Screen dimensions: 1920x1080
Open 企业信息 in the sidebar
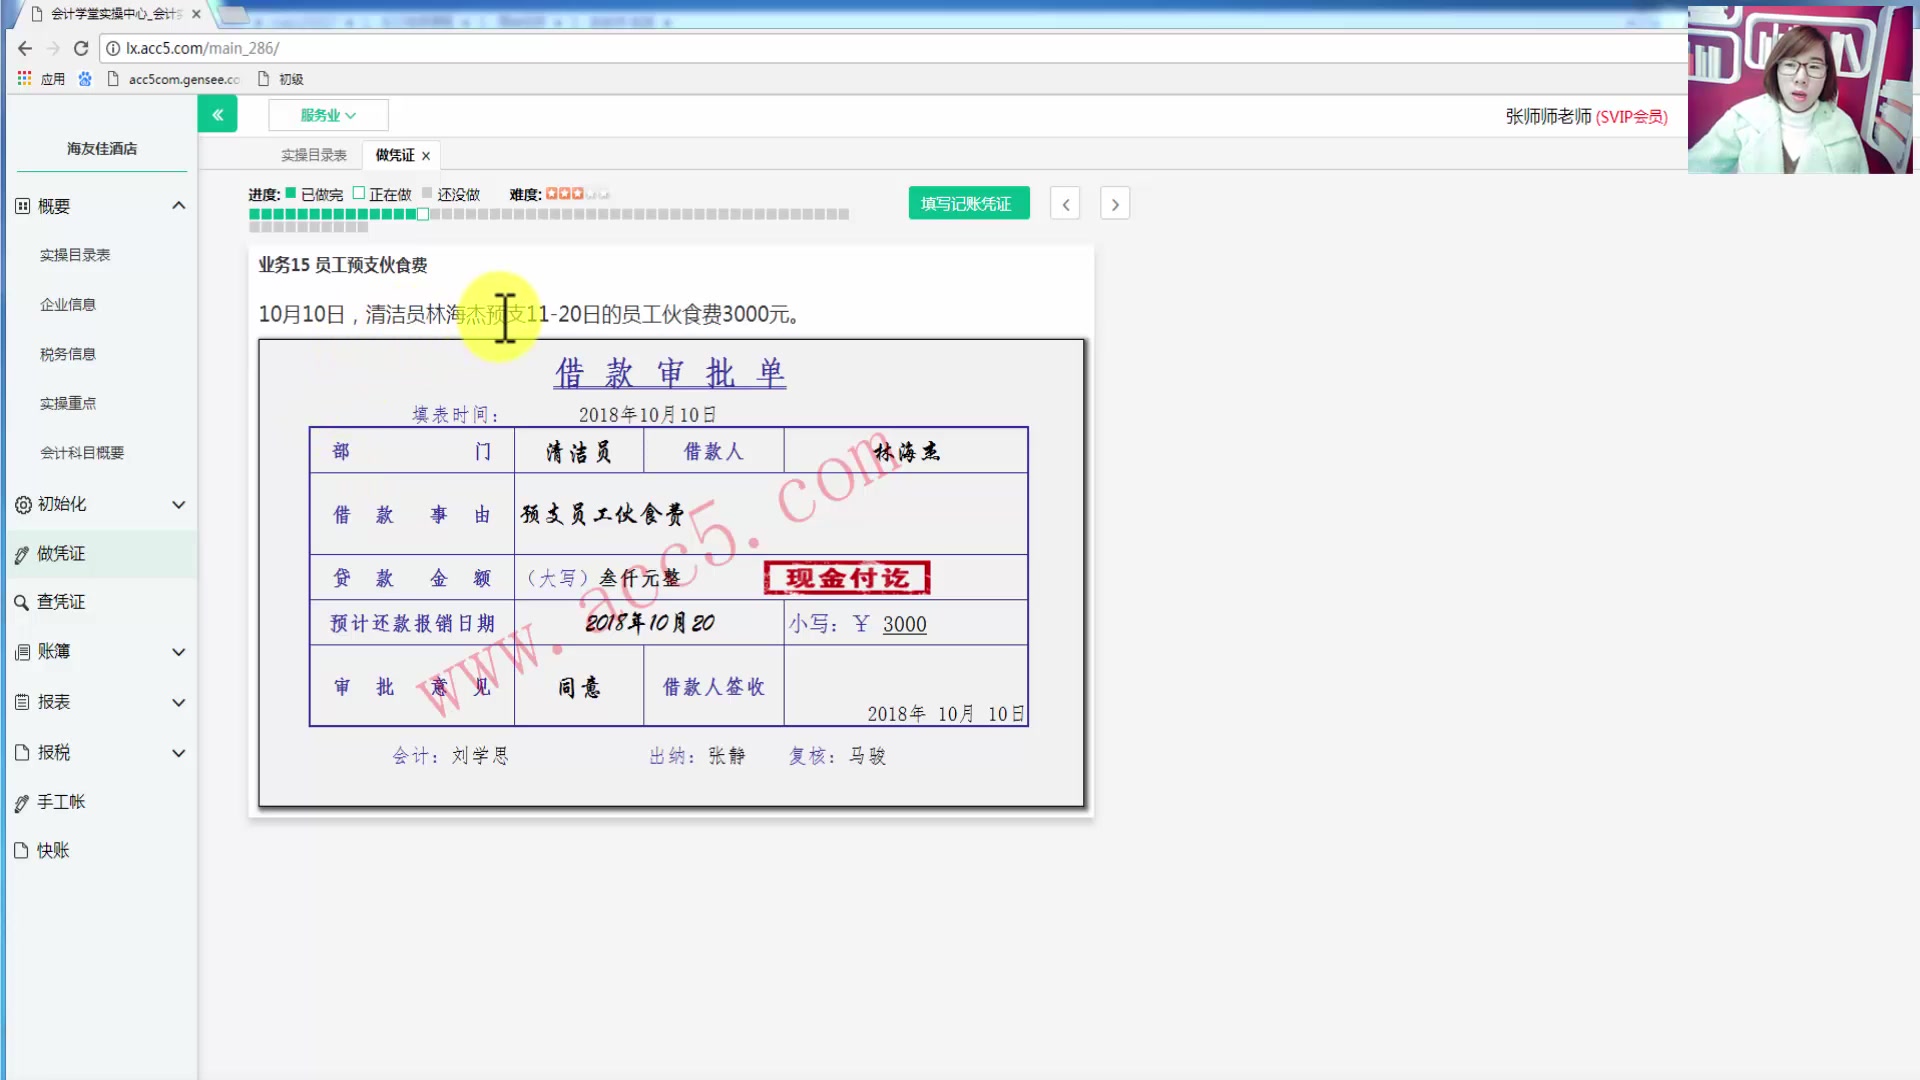[x=68, y=305]
